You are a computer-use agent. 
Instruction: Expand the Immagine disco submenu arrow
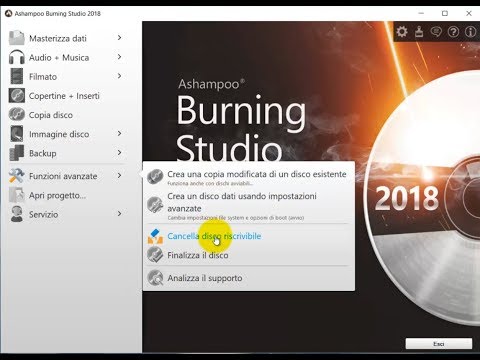coord(119,133)
